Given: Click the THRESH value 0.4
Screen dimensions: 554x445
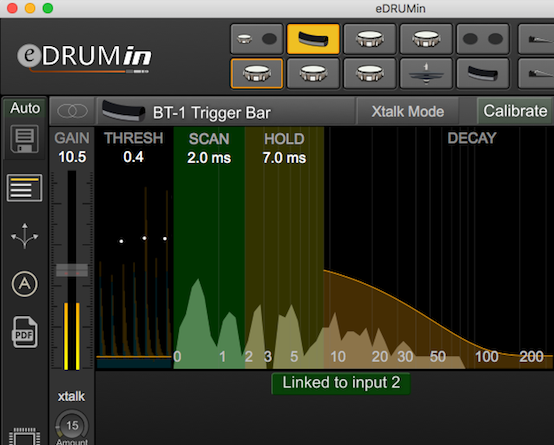Looking at the screenshot, I should [134, 157].
